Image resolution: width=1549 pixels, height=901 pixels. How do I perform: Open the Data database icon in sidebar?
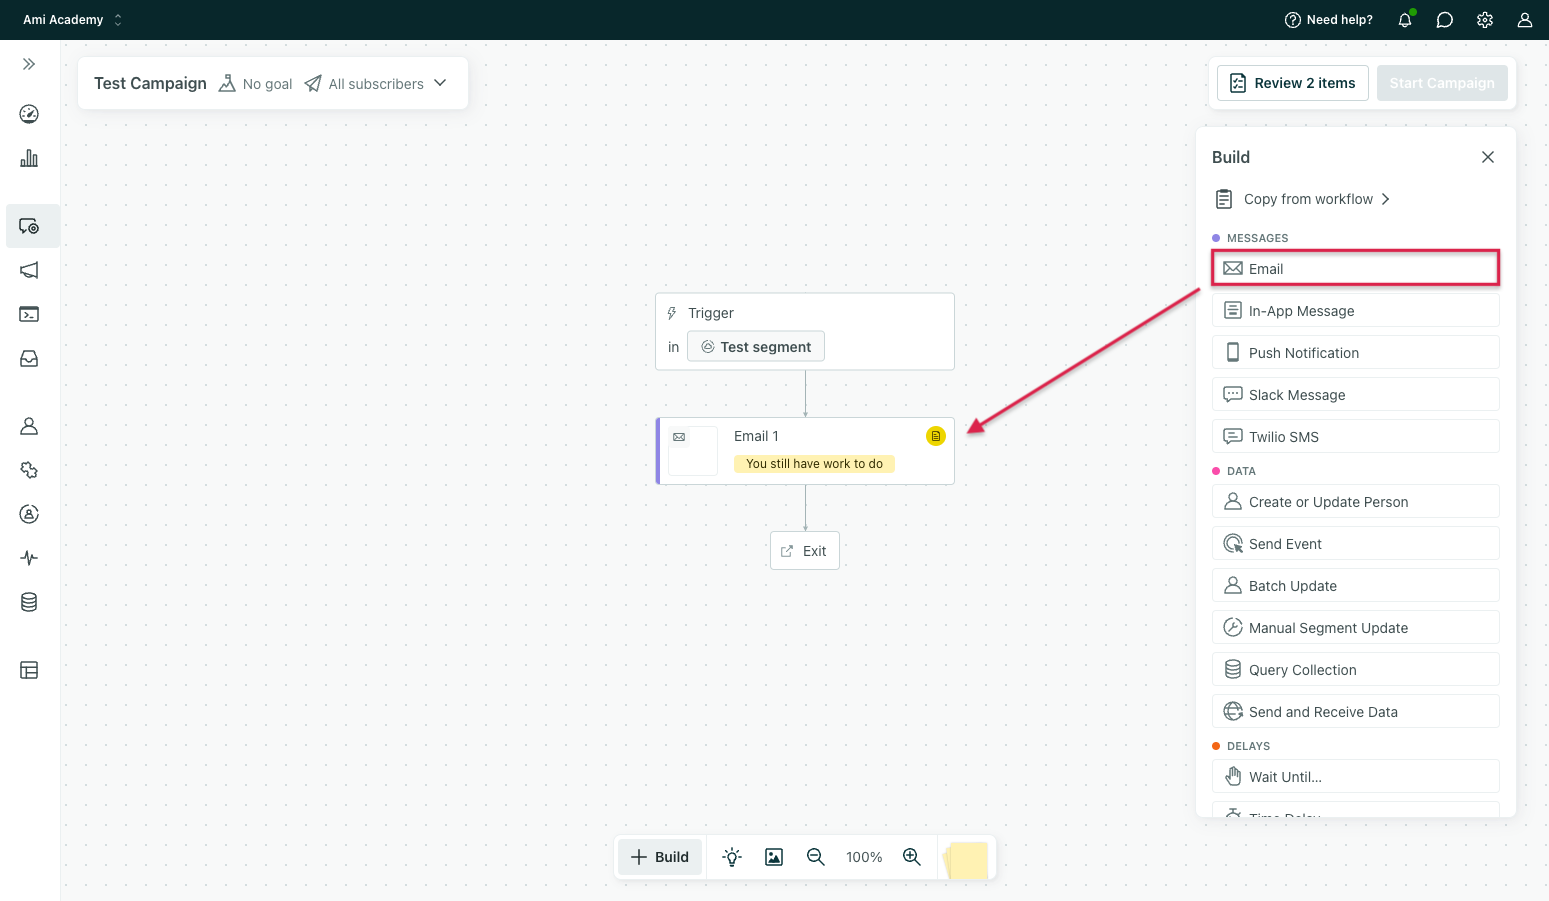29,602
